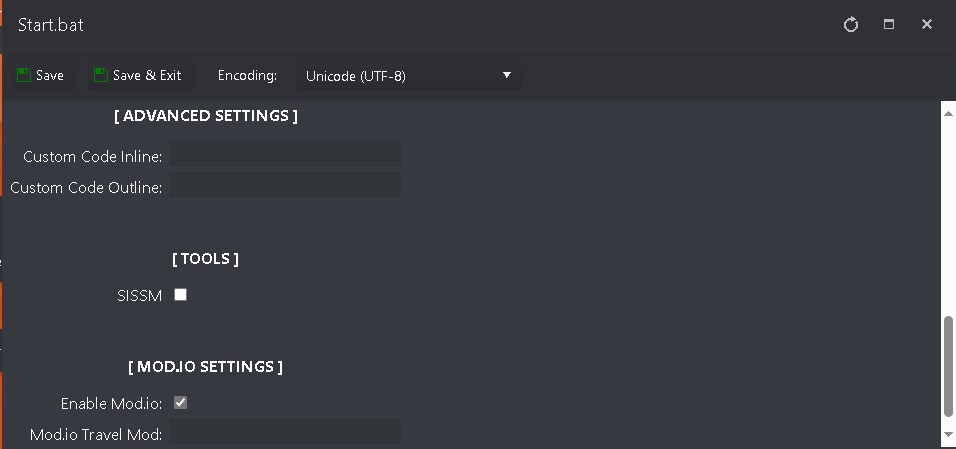Click the vertical scrollbar thumb
Image resolution: width=956 pixels, height=449 pixels.
tap(949, 366)
